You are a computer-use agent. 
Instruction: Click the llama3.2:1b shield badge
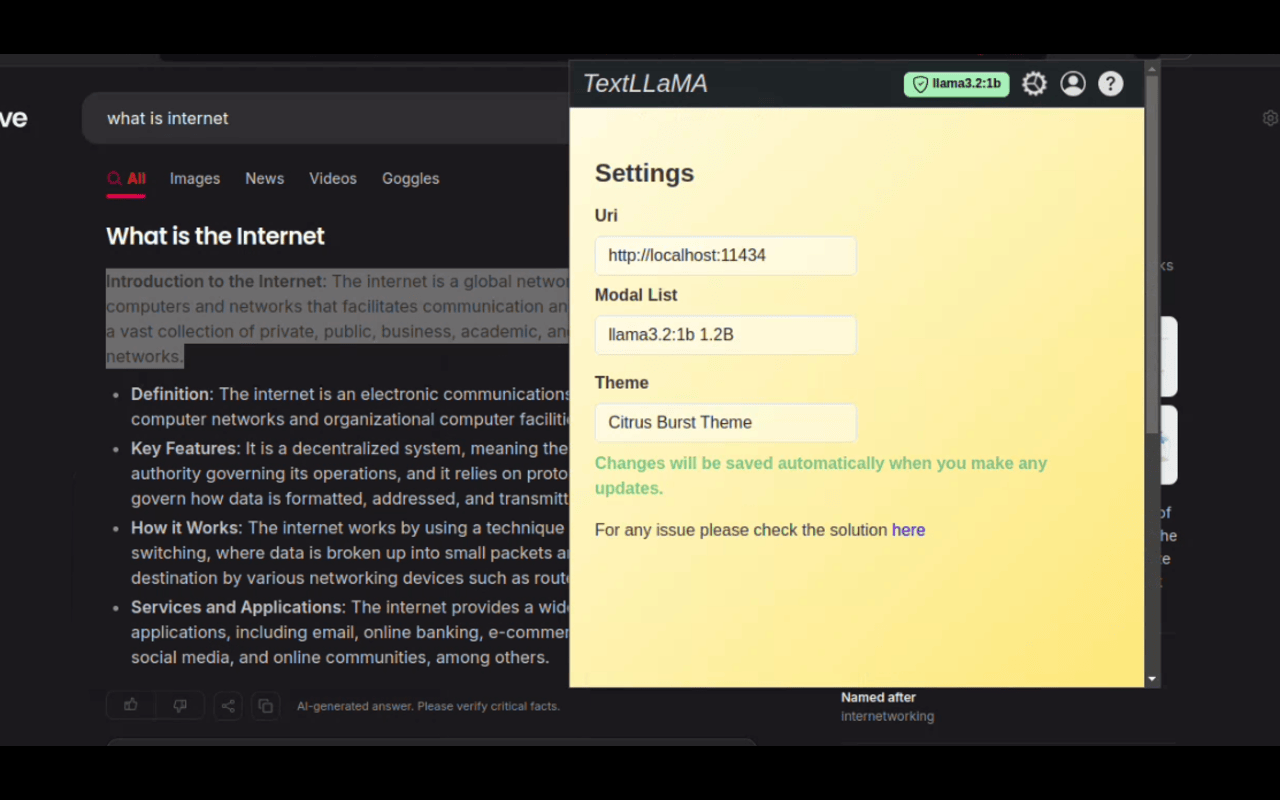coord(955,83)
